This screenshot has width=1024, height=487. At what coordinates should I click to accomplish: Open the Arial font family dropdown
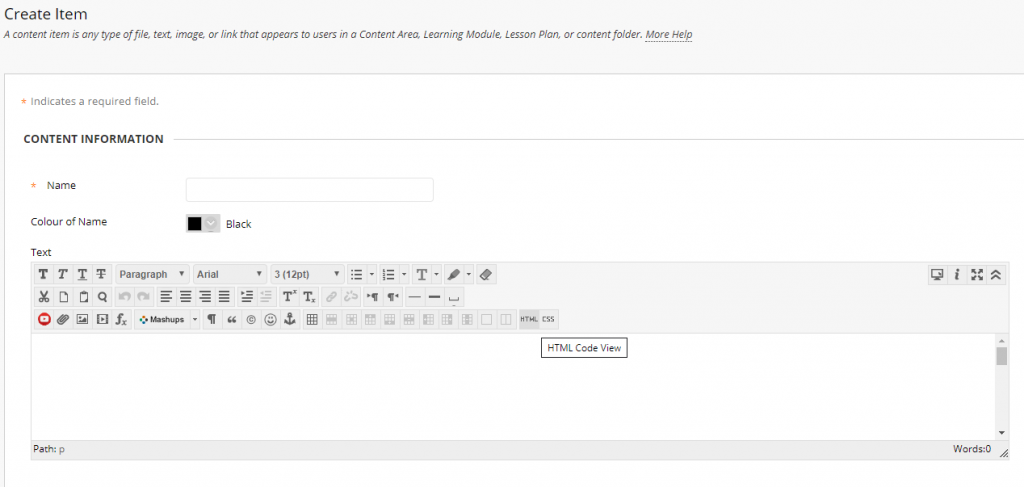[230, 274]
